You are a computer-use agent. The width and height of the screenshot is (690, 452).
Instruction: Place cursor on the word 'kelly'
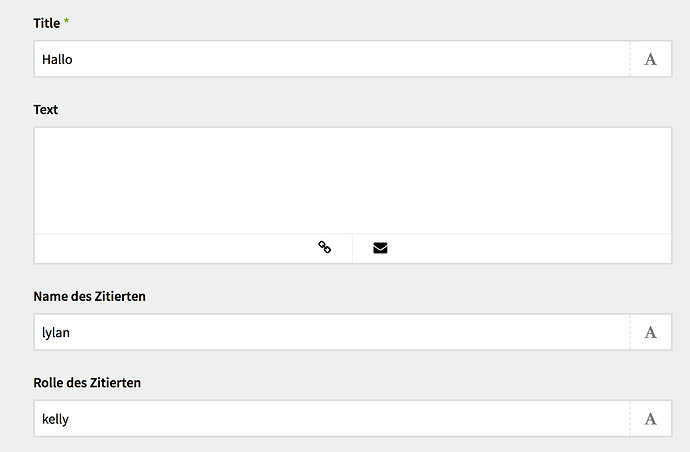(55, 419)
